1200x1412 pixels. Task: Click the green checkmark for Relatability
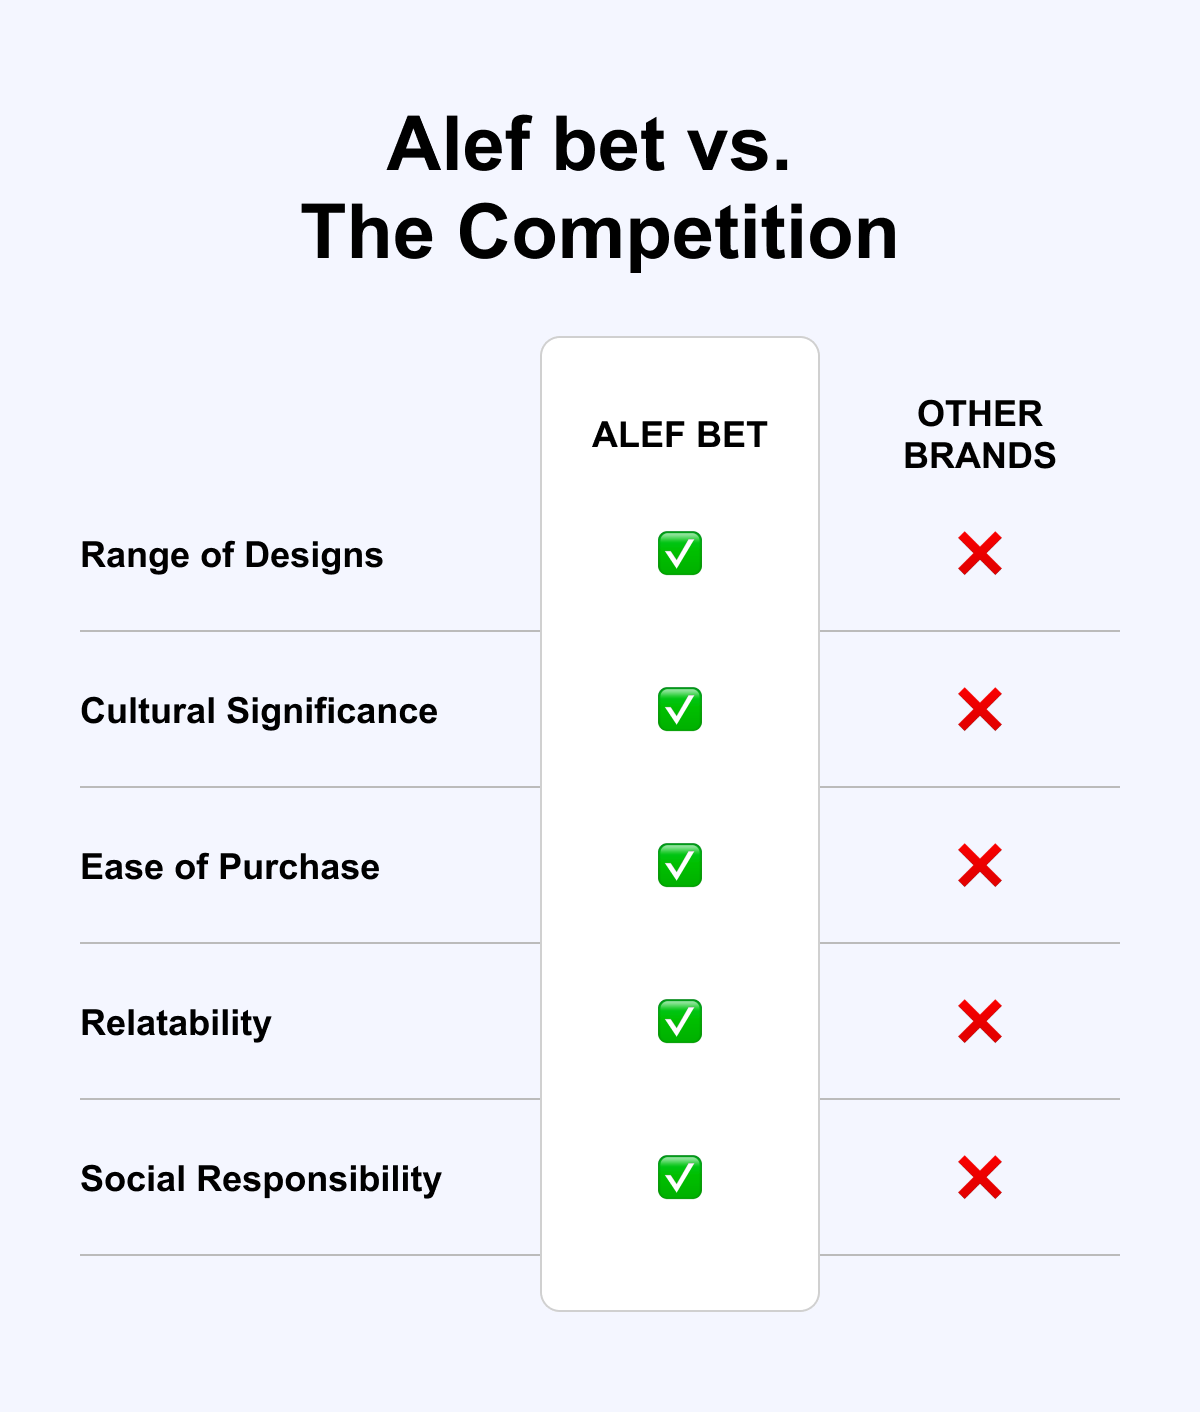680,1021
